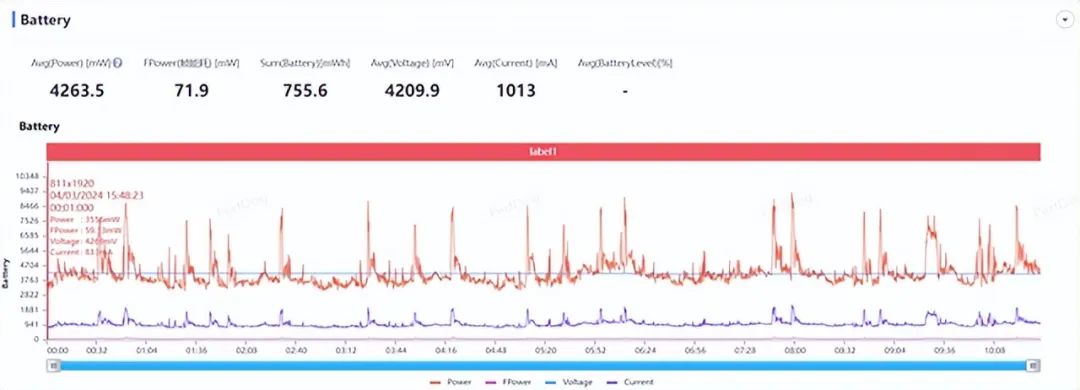Click the Avg(Current) value 1013
The width and height of the screenshot is (1080, 390).
(x=516, y=90)
